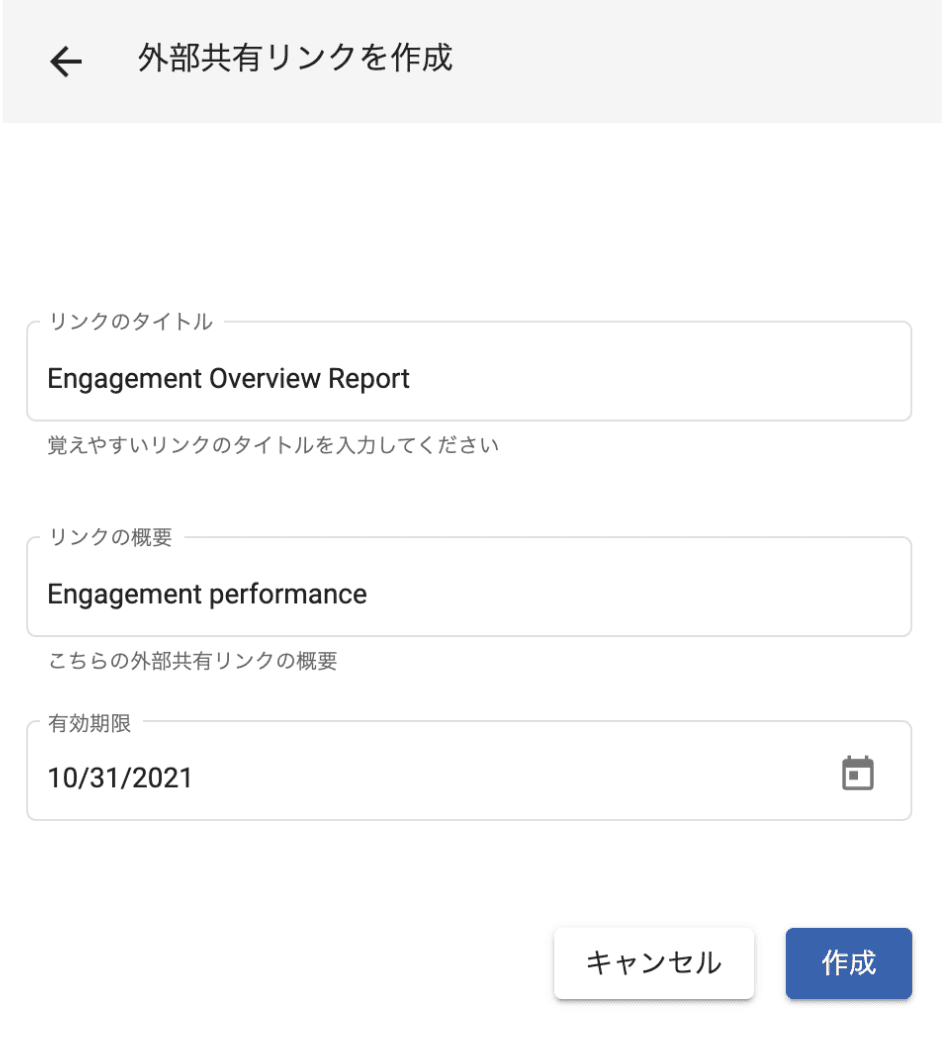The image size is (944, 1050).
Task: Select the day "31" in expiration date
Action: point(104,778)
